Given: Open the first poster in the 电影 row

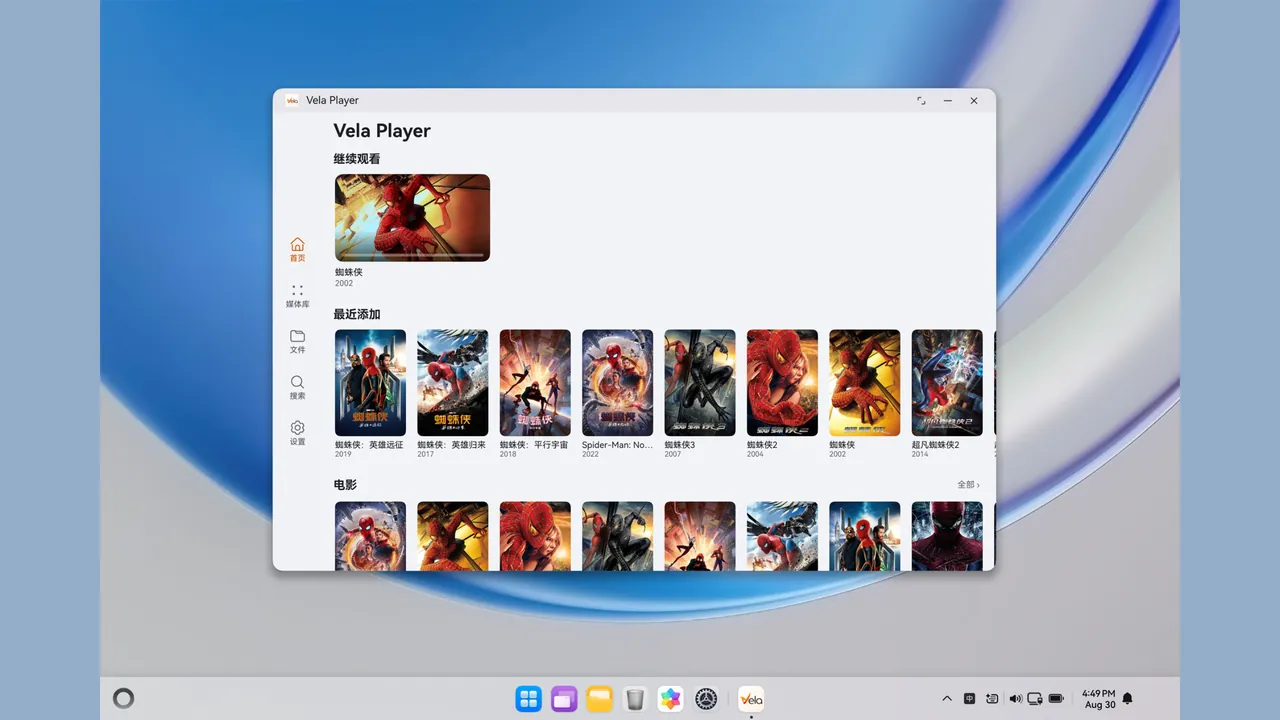Looking at the screenshot, I should coord(370,536).
